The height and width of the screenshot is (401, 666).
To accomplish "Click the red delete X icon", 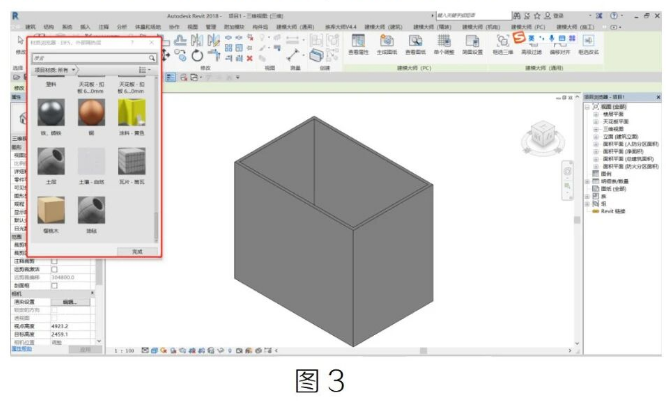I will point(250,58).
